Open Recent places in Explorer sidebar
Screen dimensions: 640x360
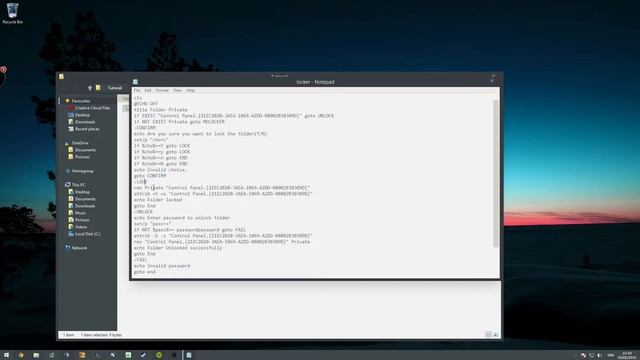tap(87, 129)
